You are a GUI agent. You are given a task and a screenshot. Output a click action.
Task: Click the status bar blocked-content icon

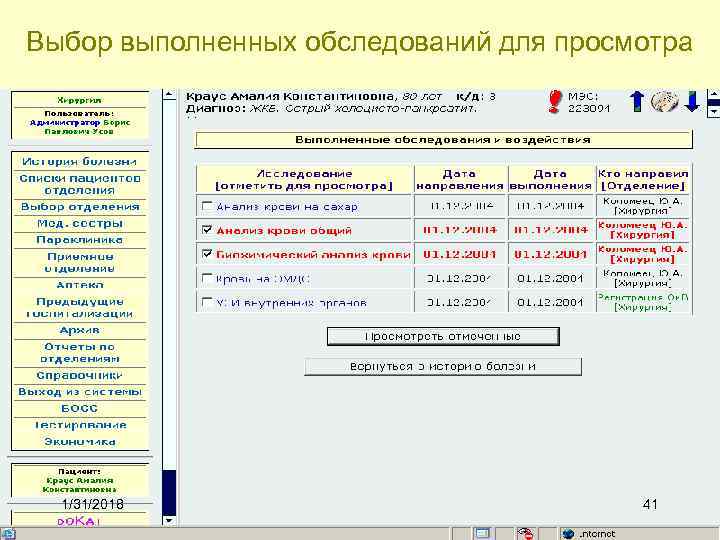525,534
